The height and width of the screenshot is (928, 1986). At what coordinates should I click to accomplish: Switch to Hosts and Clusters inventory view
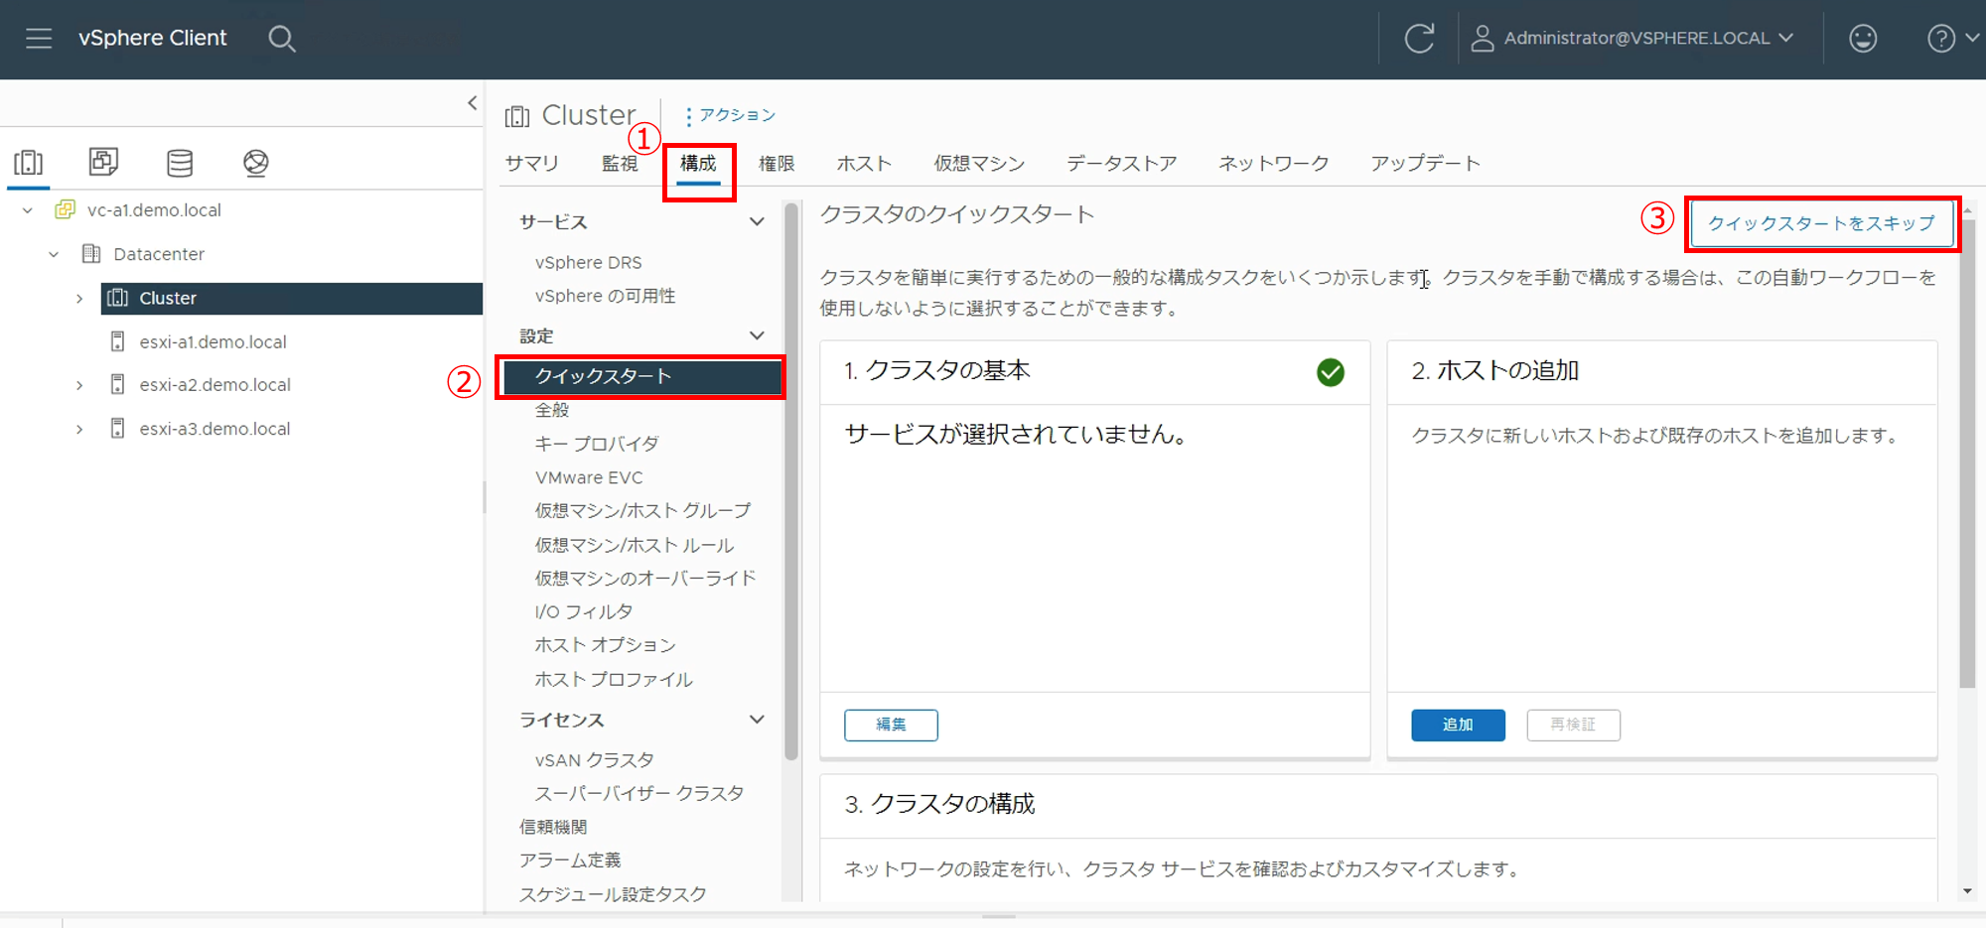29,162
